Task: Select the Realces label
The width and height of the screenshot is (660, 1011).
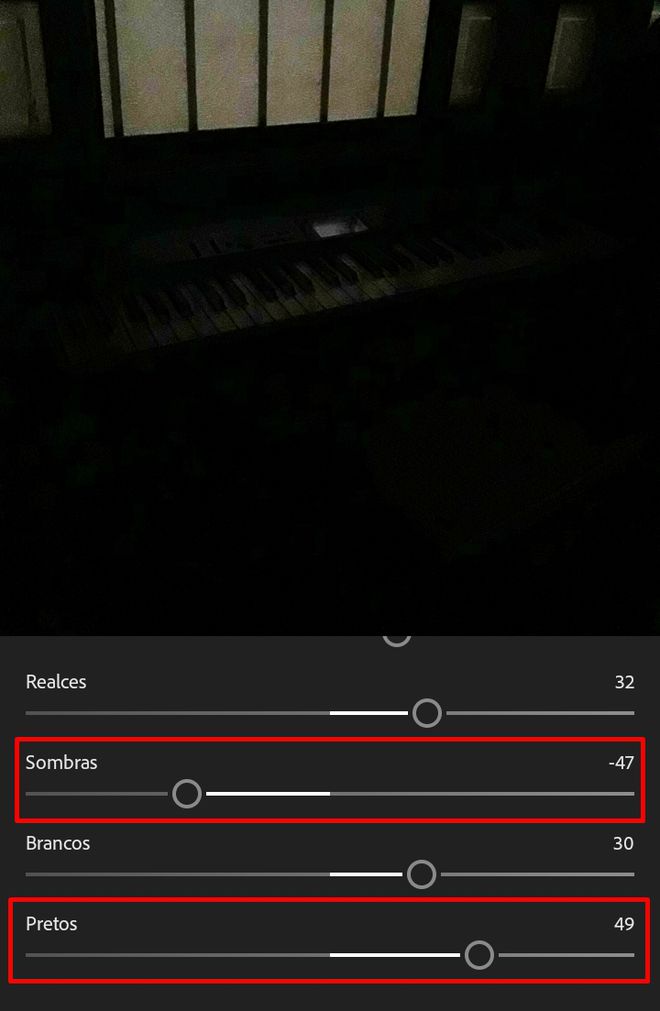Action: [56, 682]
